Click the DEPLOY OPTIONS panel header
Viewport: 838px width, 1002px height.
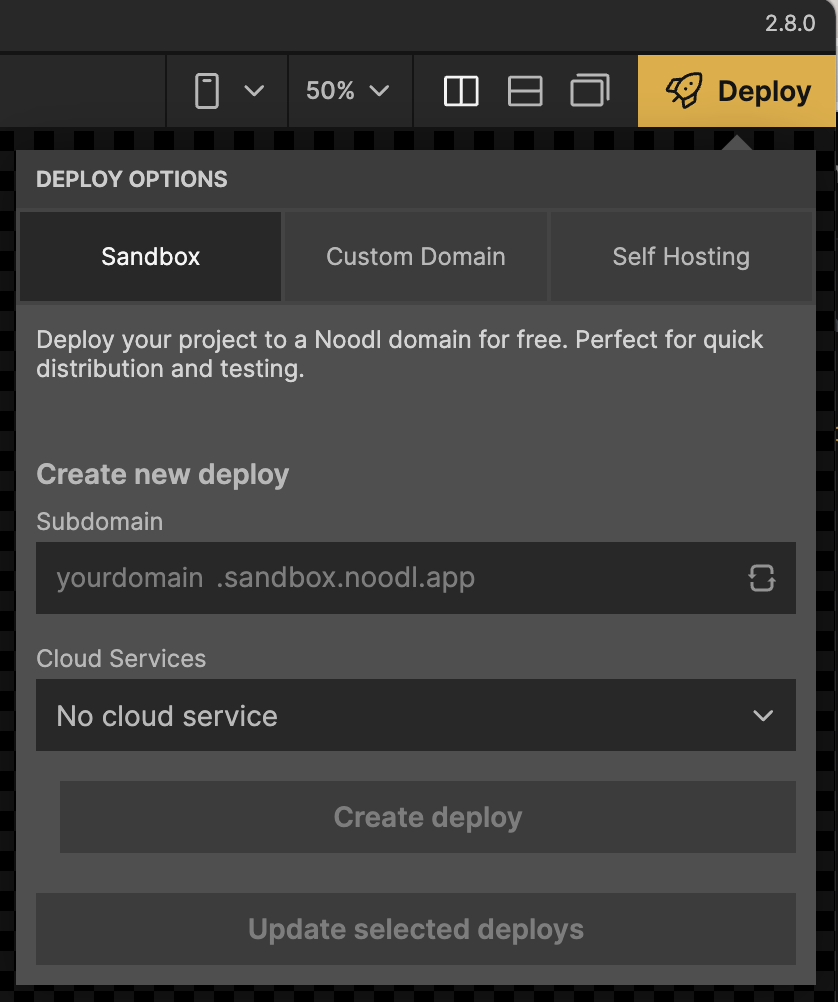pos(132,179)
